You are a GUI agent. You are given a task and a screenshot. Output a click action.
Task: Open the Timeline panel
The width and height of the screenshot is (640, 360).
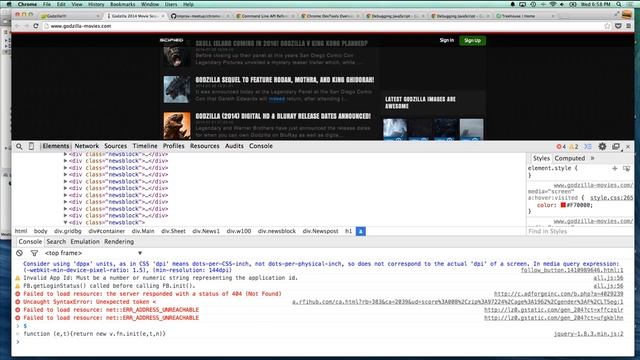tap(145, 146)
